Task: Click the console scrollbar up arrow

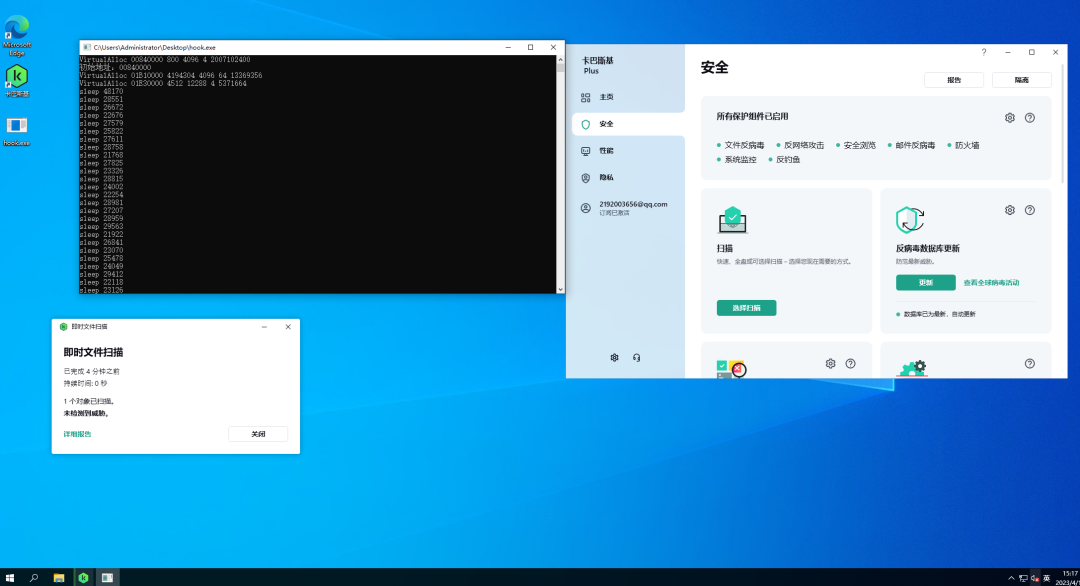Action: pos(561,60)
